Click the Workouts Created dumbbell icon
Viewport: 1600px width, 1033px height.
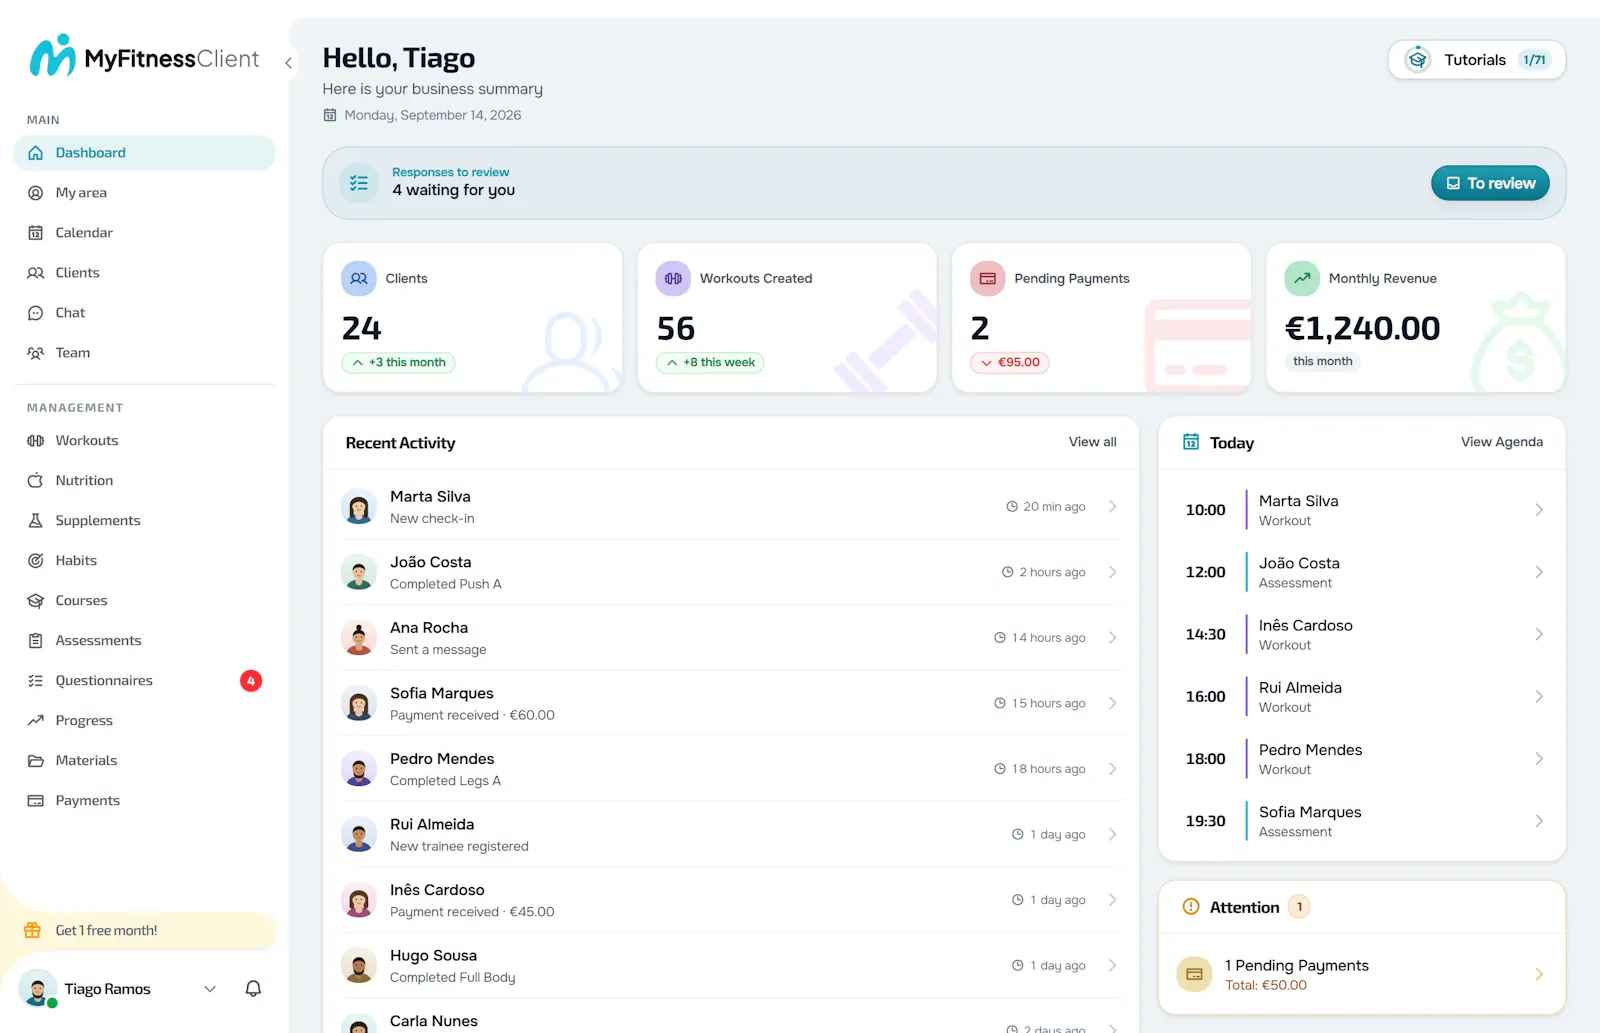pyautogui.click(x=673, y=279)
